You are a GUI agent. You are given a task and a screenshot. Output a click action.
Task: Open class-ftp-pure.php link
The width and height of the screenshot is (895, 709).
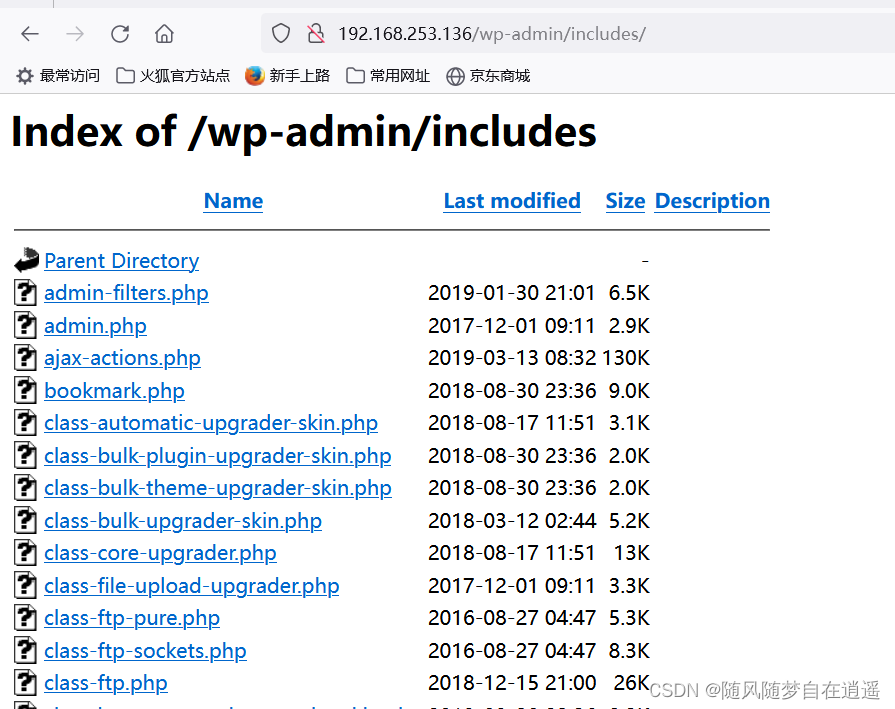coord(132,618)
